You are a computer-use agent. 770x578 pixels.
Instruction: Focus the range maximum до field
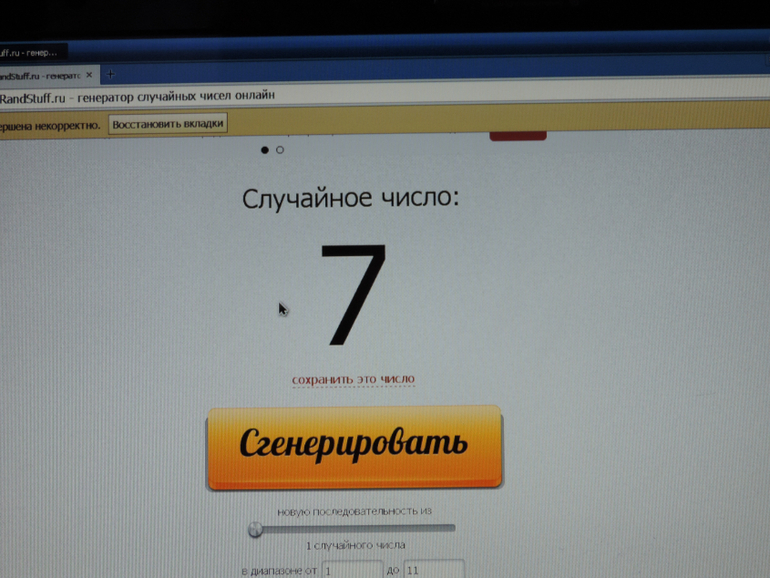(x=434, y=570)
